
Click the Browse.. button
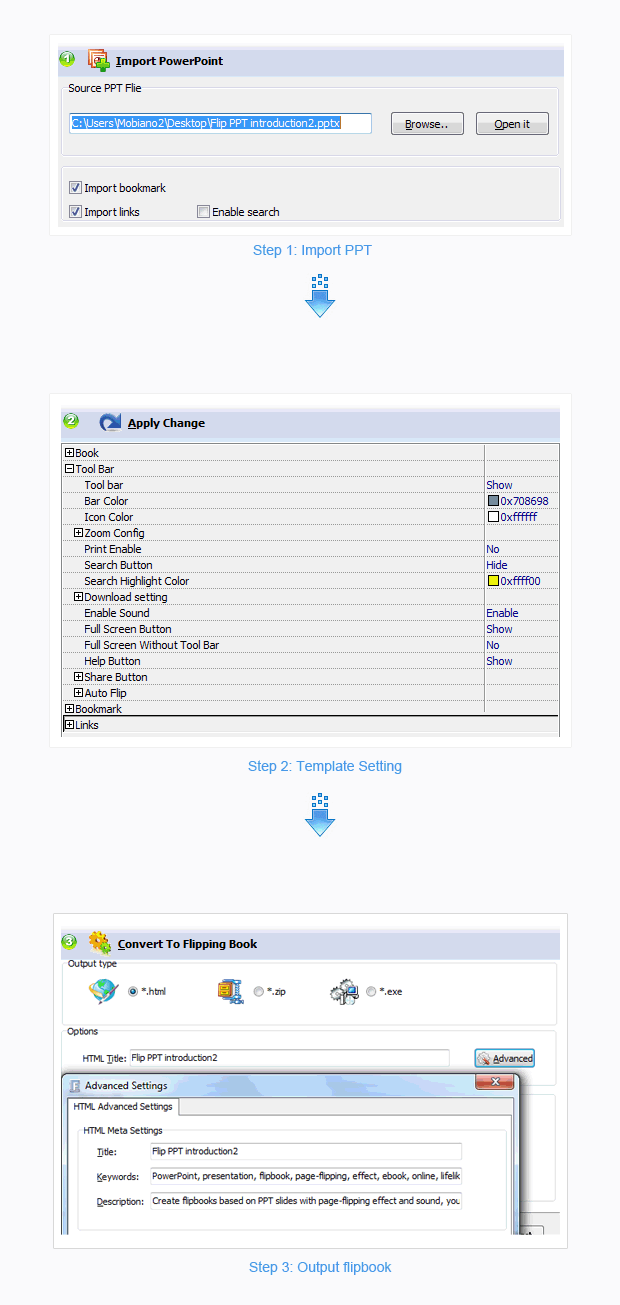[x=427, y=124]
